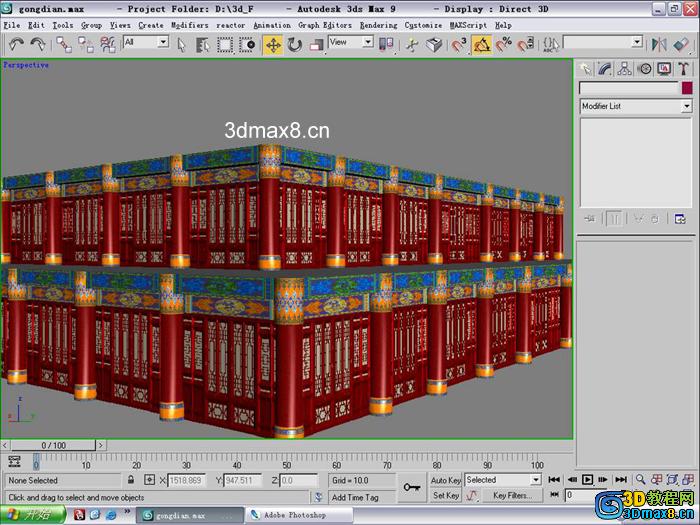
Task: Toggle the selection lock padlock
Action: click(x=131, y=480)
